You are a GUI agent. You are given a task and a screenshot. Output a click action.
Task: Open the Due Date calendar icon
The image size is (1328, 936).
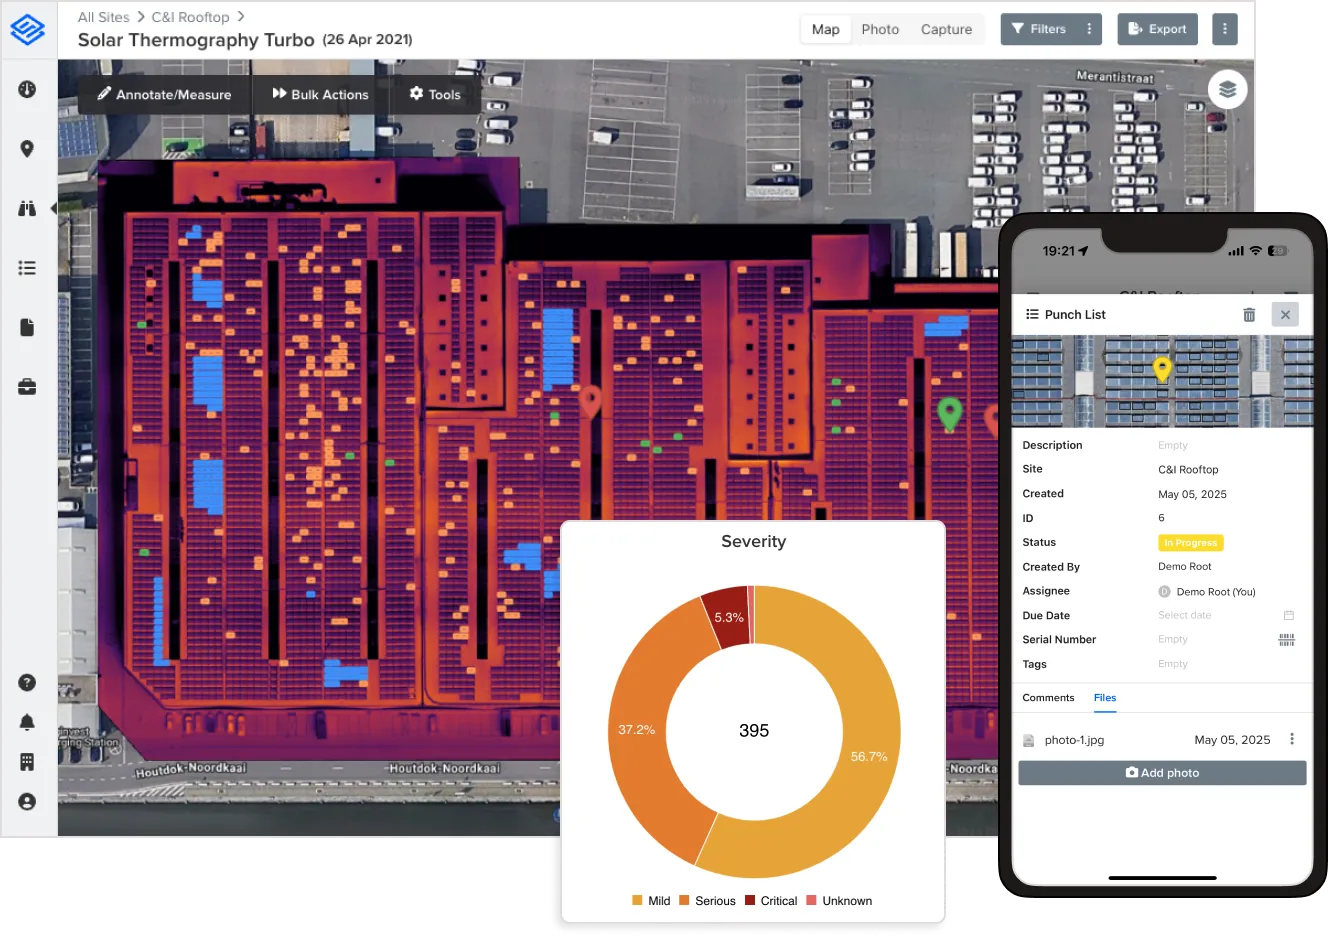point(1289,615)
